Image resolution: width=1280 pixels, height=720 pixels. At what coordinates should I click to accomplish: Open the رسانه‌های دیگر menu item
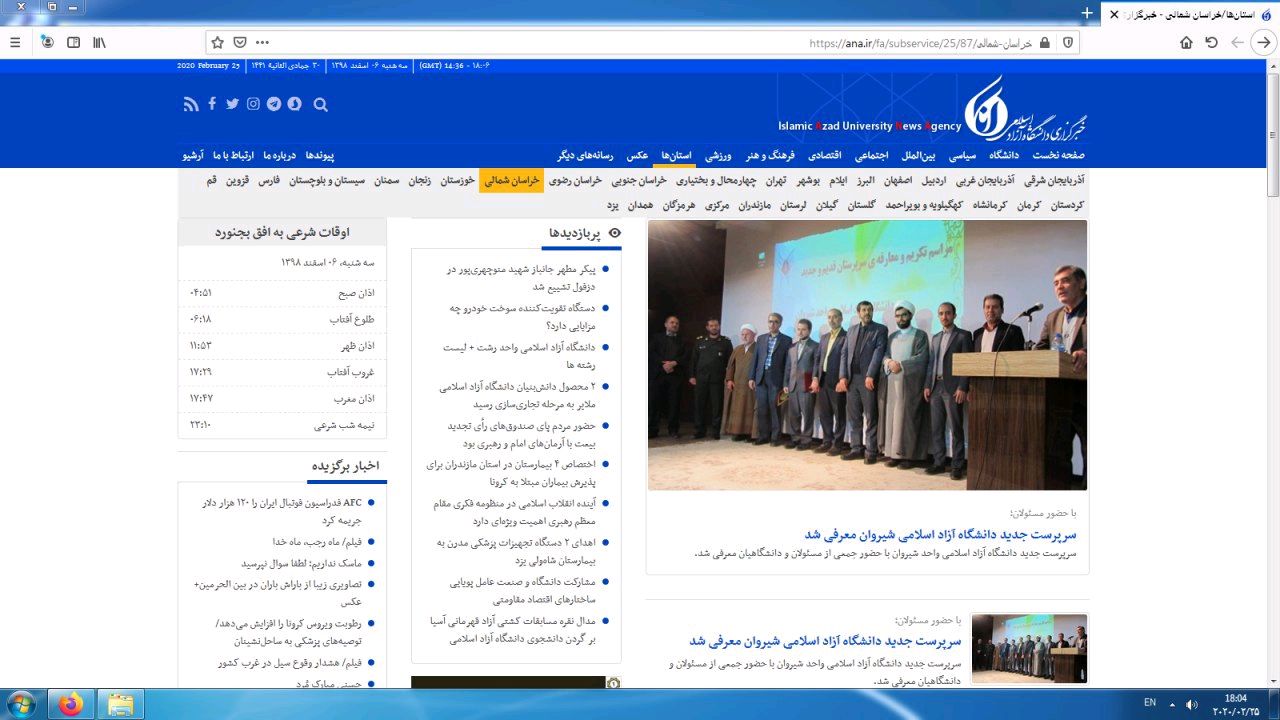click(x=587, y=155)
